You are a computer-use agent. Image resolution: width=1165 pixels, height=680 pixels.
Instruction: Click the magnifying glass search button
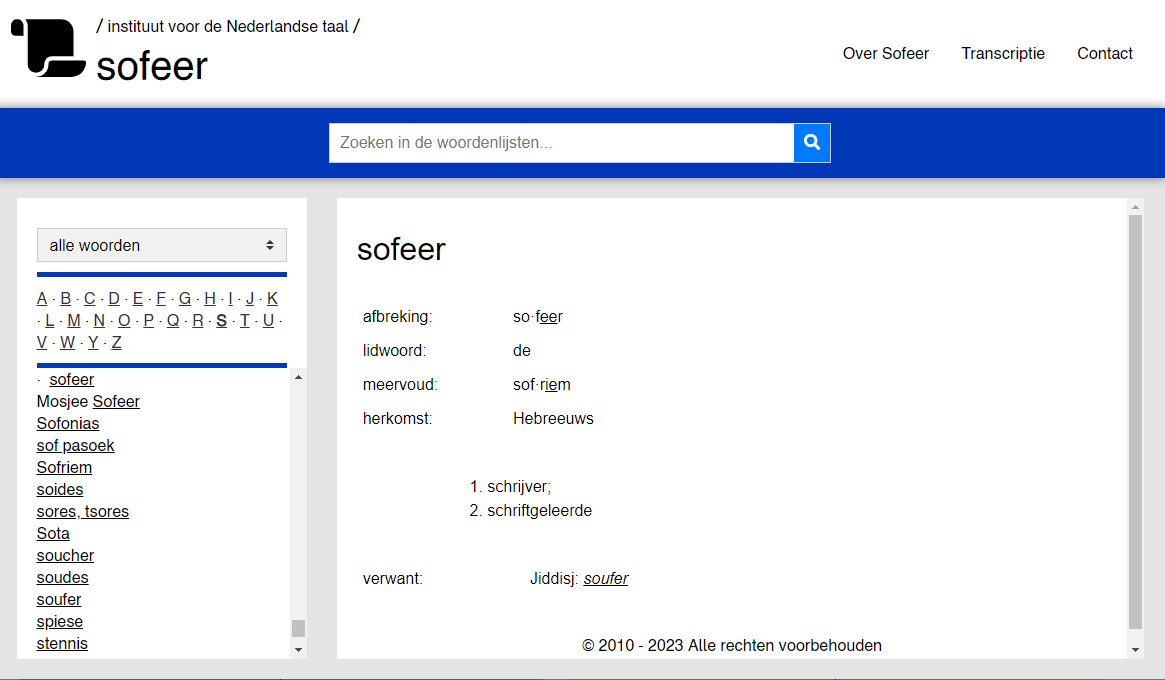(x=812, y=143)
